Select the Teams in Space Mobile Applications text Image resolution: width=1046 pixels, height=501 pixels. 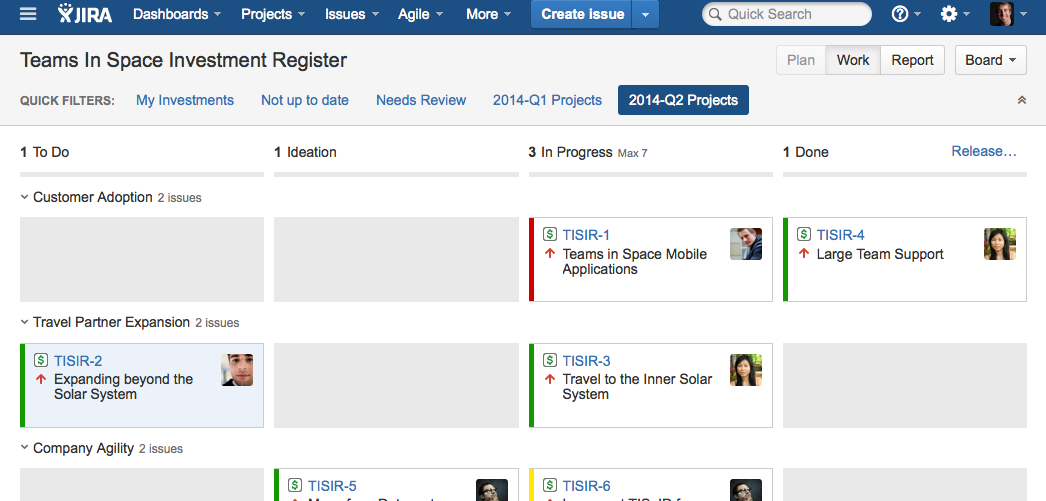(634, 262)
